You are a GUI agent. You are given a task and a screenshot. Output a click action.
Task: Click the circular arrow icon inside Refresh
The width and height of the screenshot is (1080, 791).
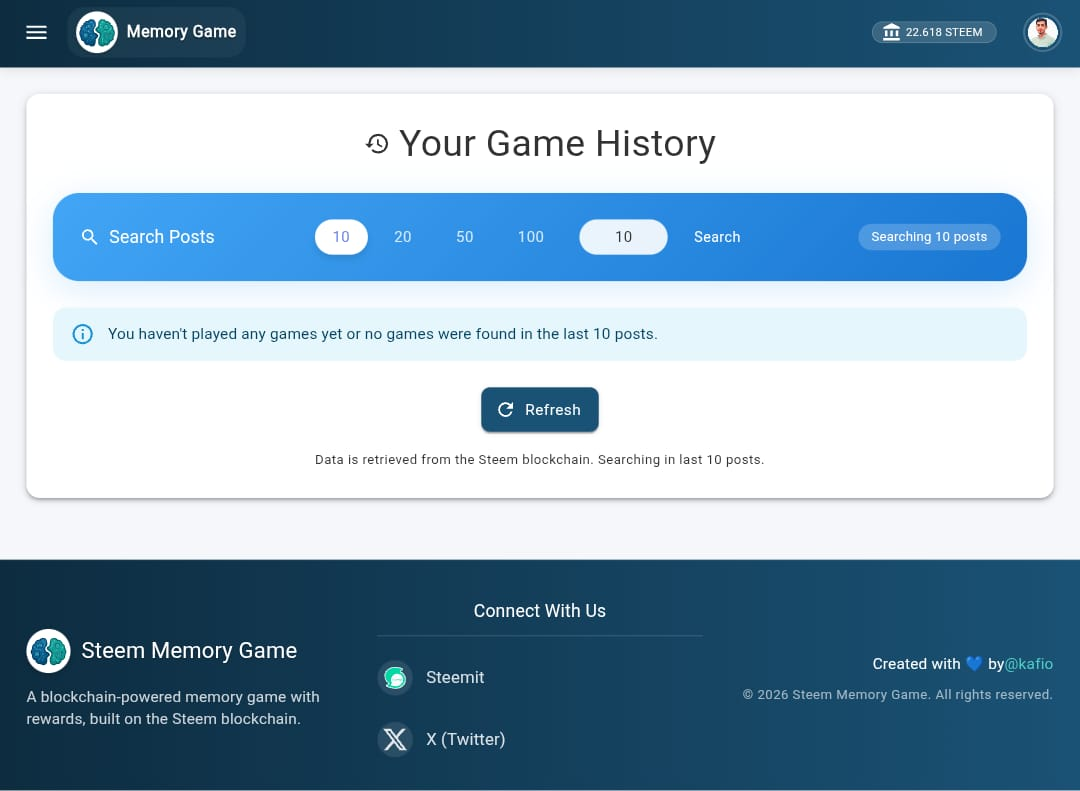pos(506,410)
